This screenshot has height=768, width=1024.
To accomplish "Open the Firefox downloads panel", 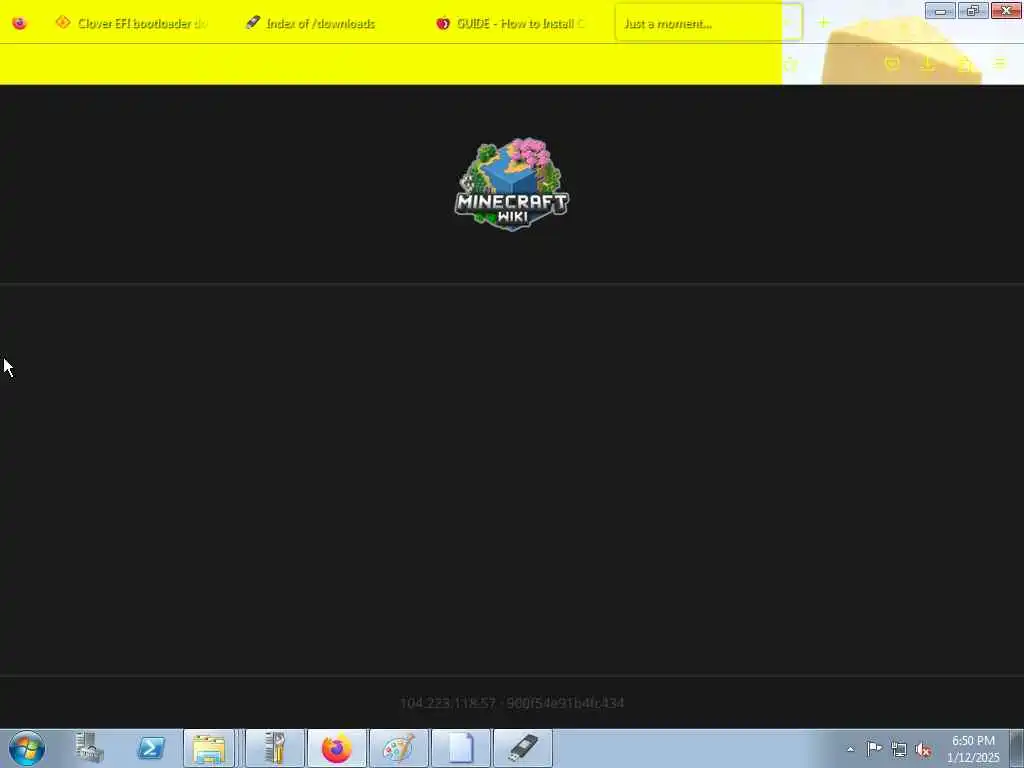I will pos(928,63).
